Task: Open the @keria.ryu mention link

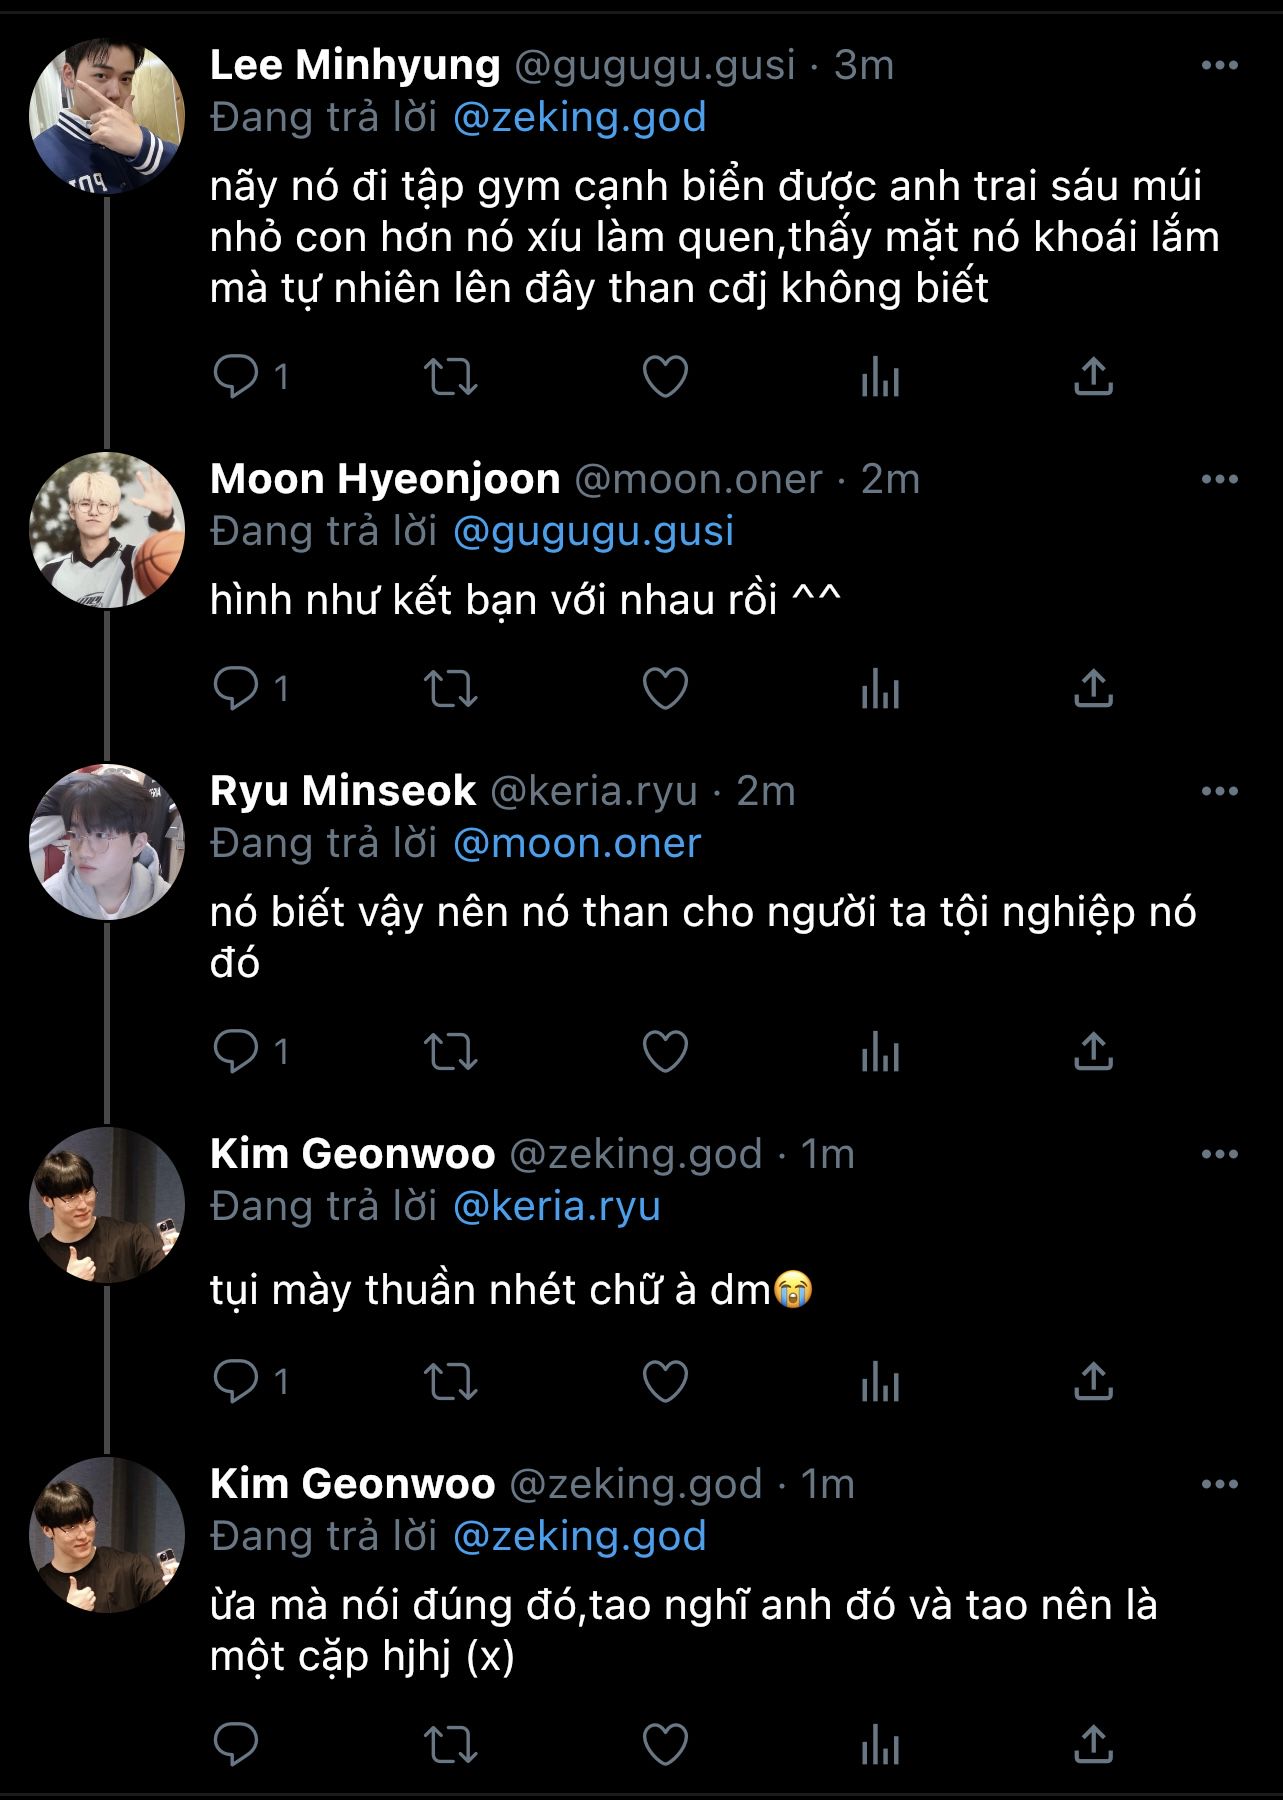Action: [x=556, y=1206]
